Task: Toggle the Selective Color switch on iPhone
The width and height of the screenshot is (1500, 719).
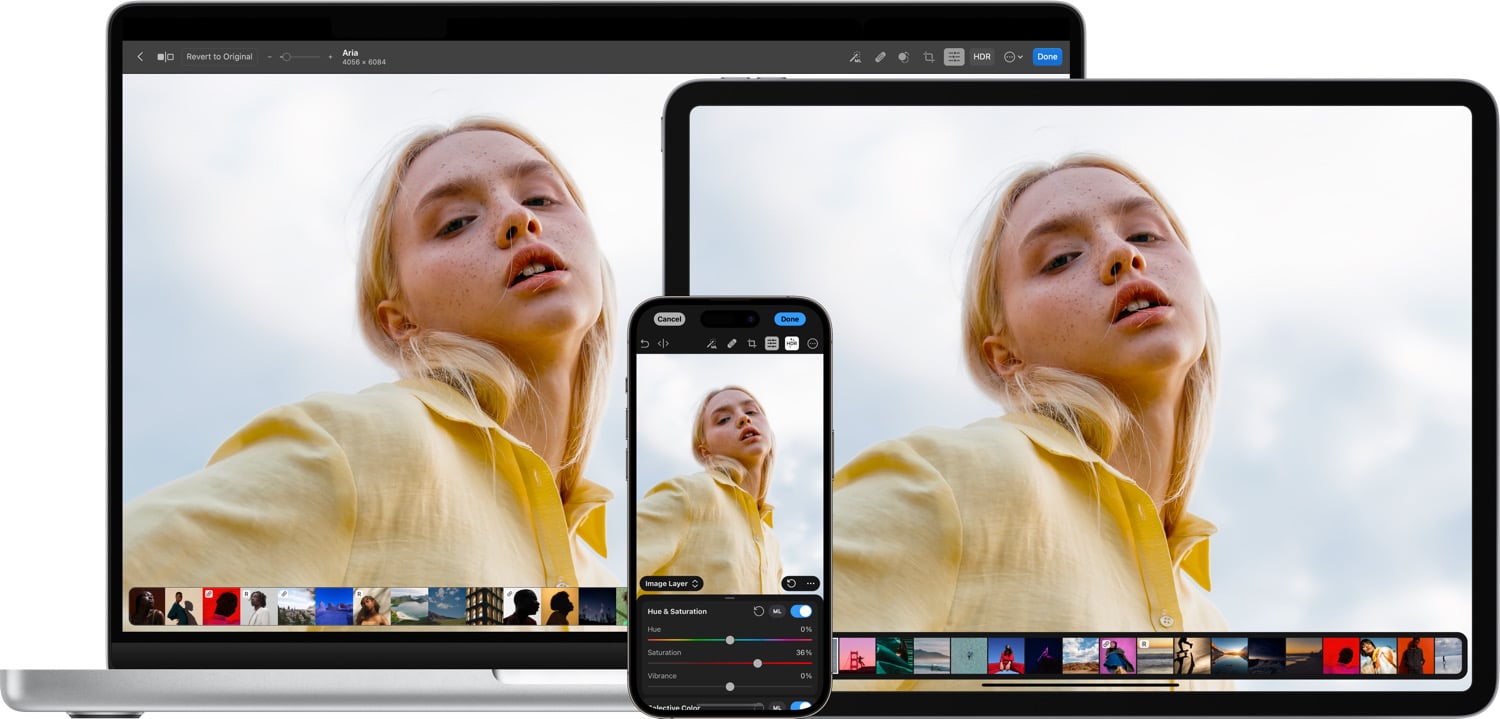Action: [x=801, y=707]
